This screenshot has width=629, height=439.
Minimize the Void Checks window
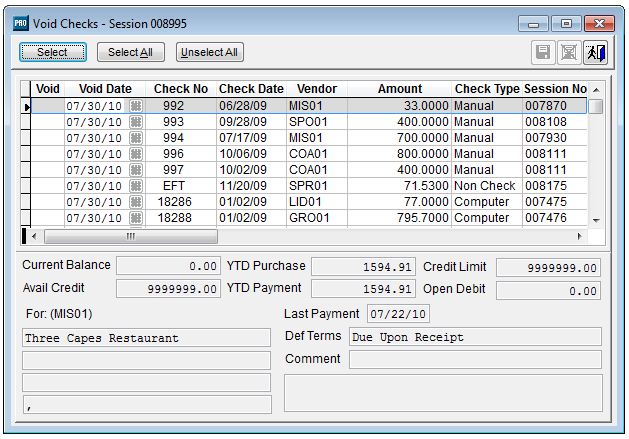[534, 24]
